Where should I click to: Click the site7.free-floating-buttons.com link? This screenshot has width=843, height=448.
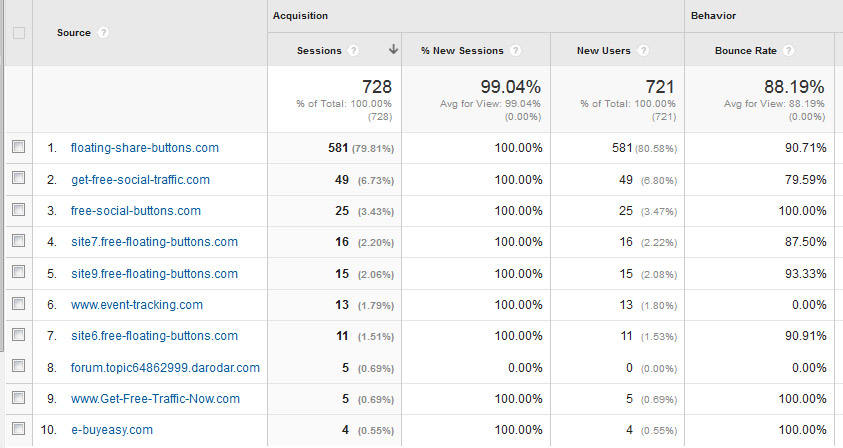click(154, 242)
